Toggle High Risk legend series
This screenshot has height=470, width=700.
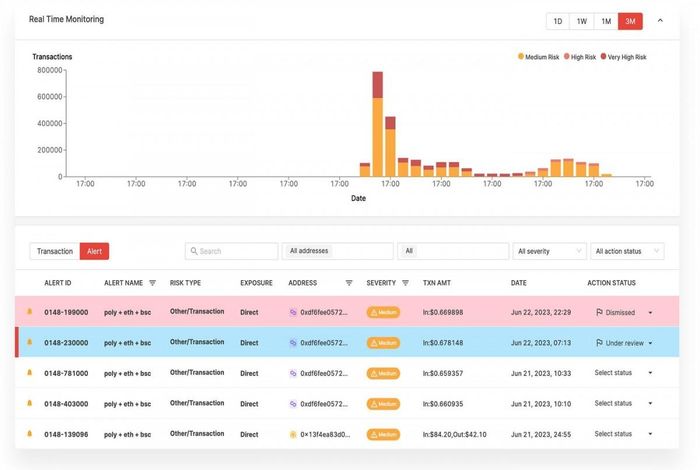[x=580, y=57]
